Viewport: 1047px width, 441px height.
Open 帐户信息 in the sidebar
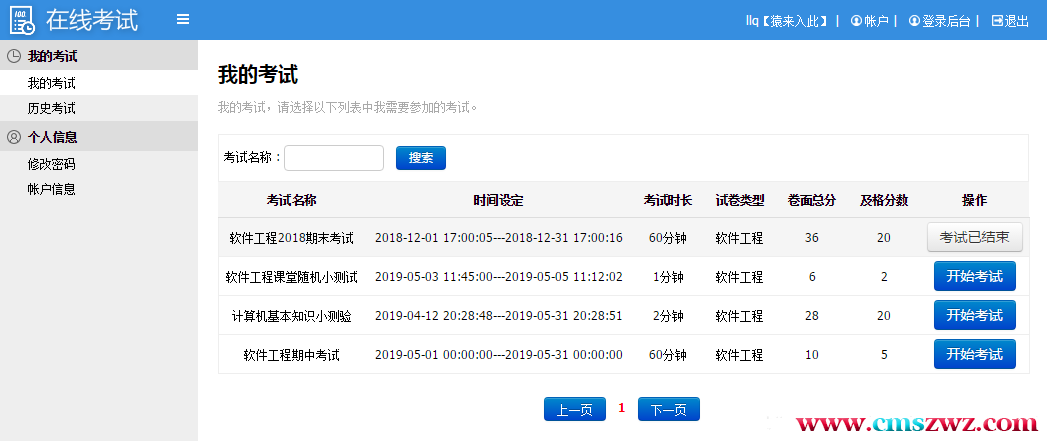51,189
